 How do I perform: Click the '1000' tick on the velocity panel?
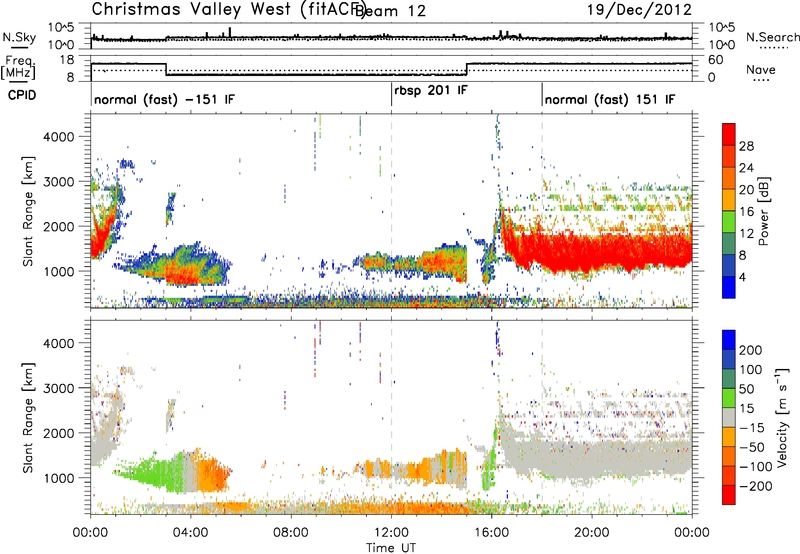pos(59,478)
